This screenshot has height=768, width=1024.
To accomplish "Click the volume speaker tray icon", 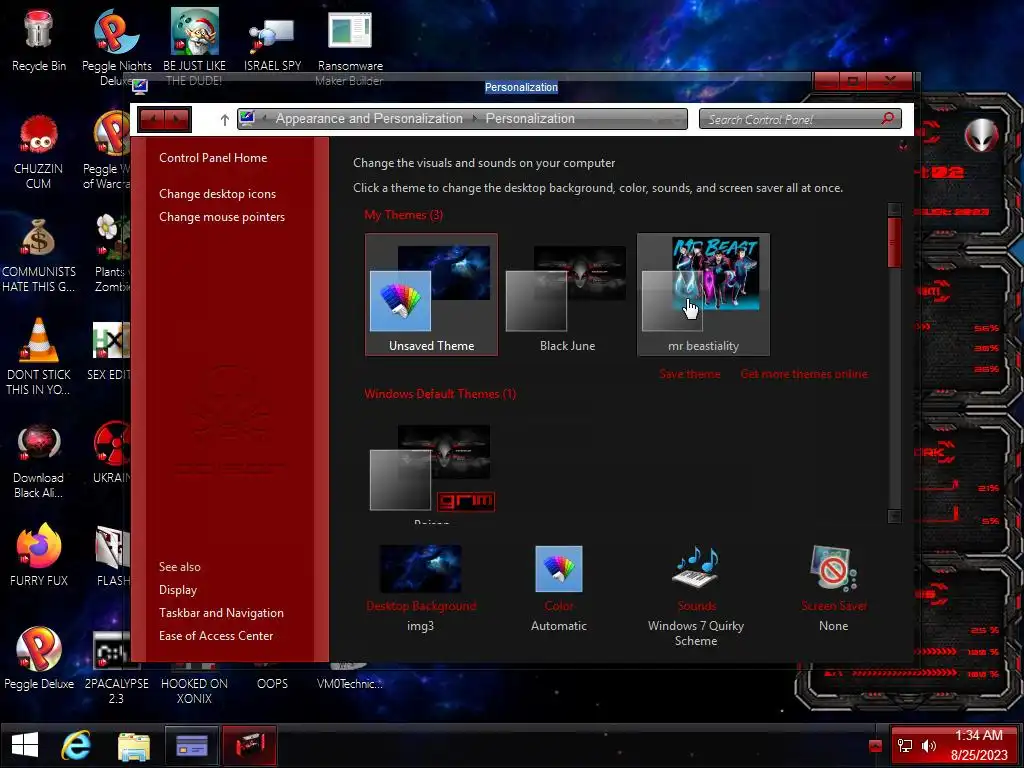I will click(x=929, y=745).
